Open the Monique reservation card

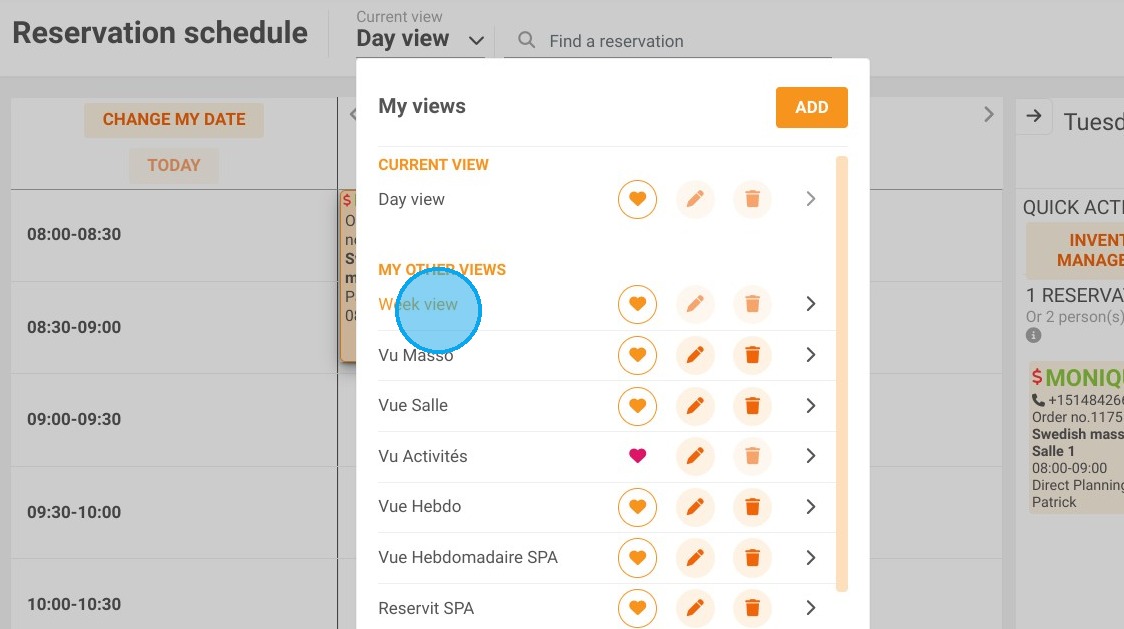(x=1076, y=438)
